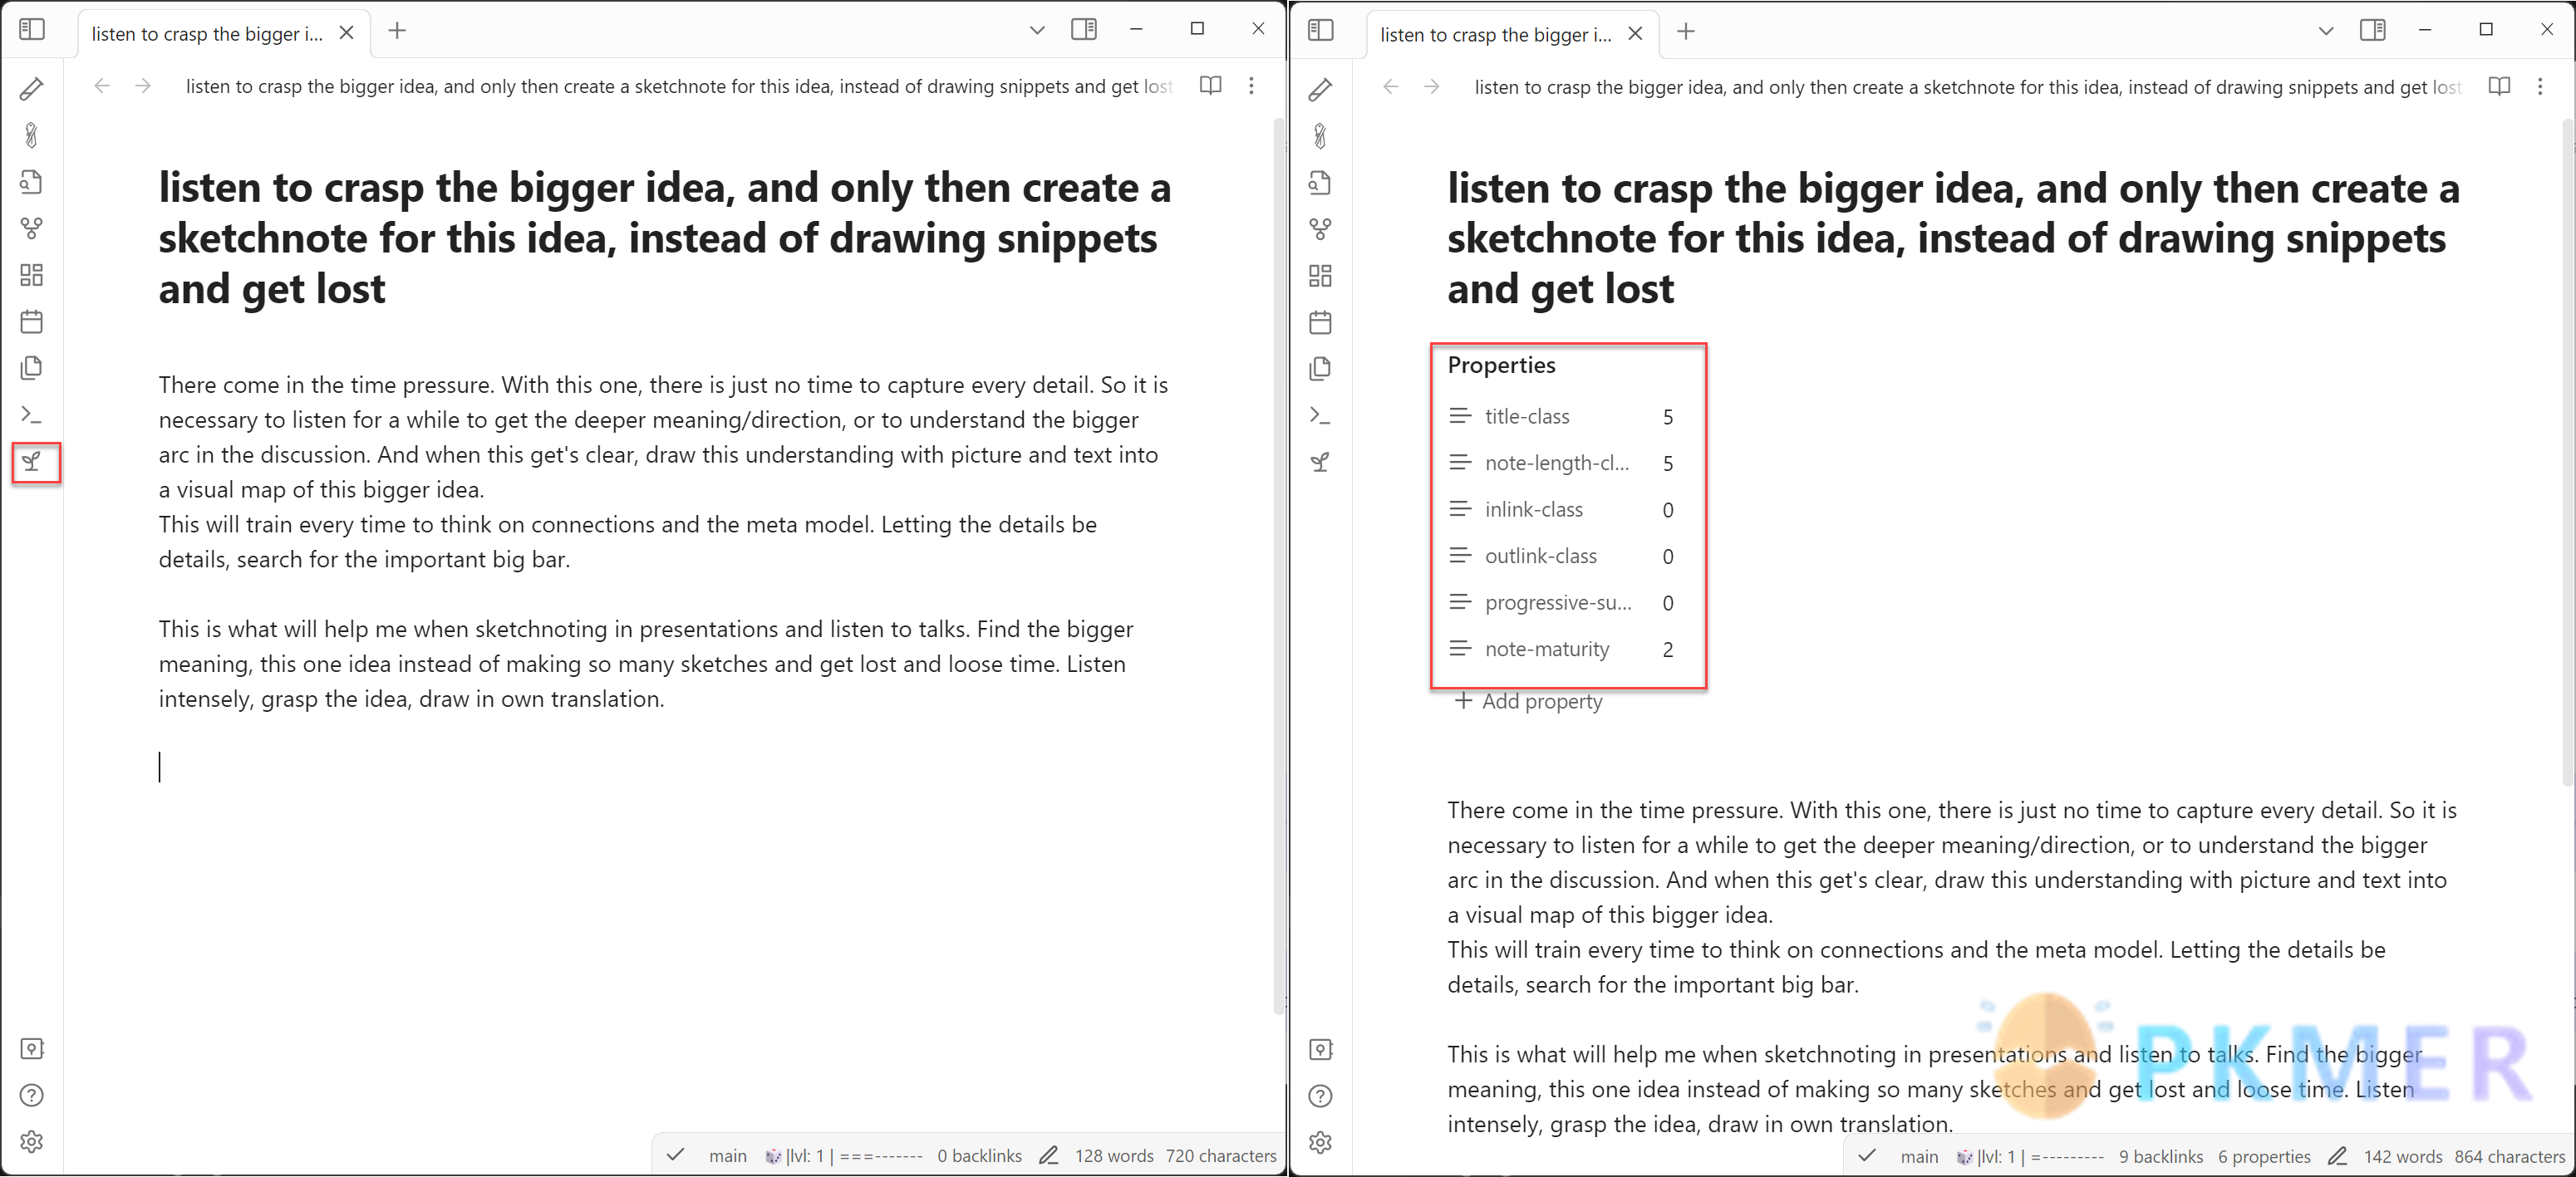This screenshot has width=2576, height=1177.
Task: Open daily note calendar icon in right window
Action: (x=1320, y=322)
